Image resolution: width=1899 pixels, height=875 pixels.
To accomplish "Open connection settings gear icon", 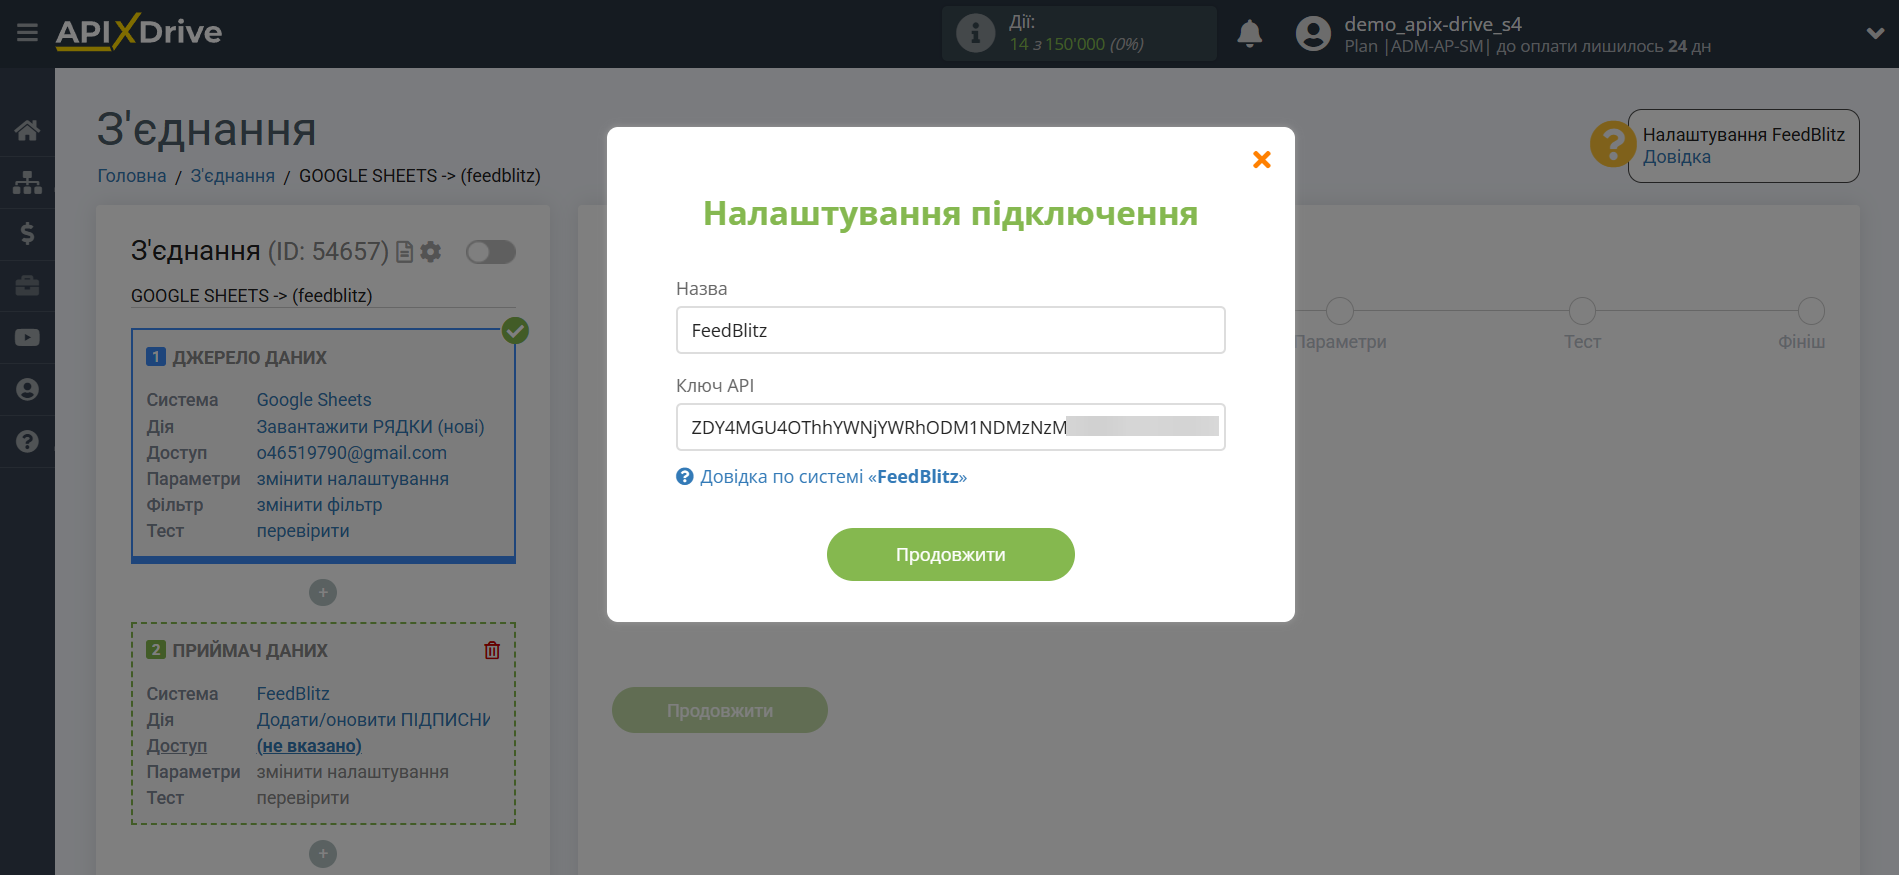I will 431,252.
